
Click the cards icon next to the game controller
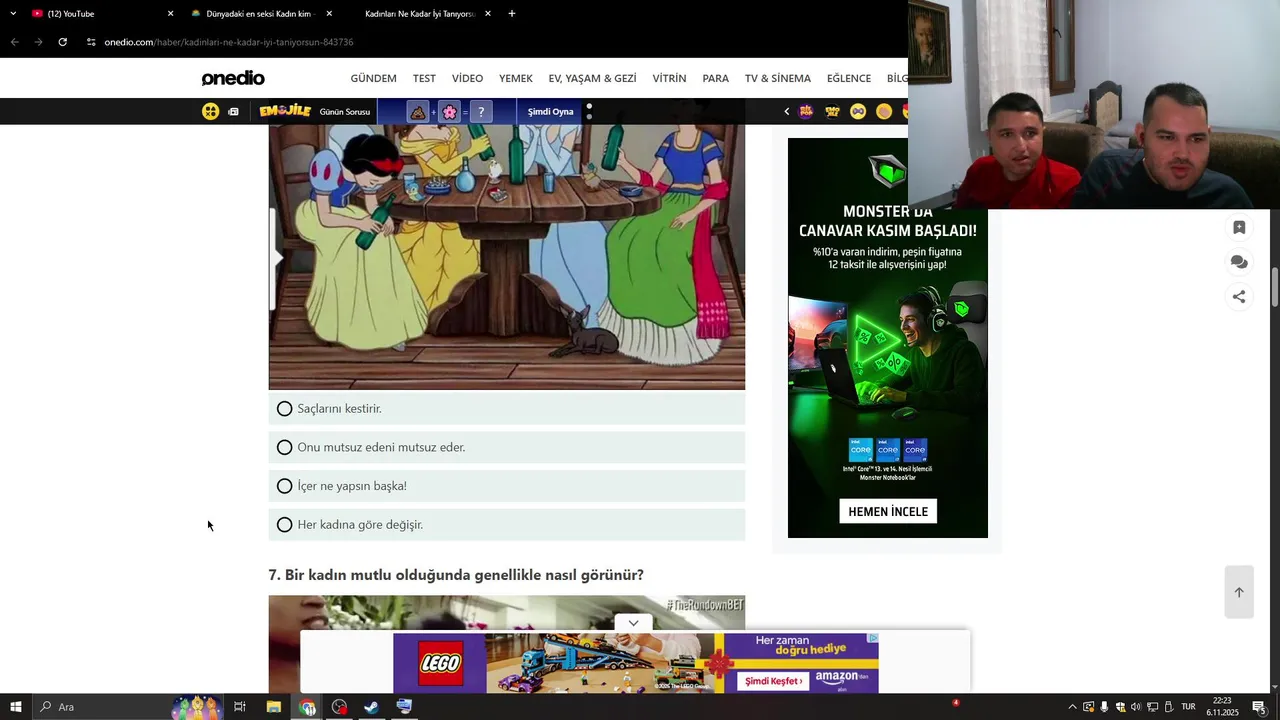(x=233, y=112)
